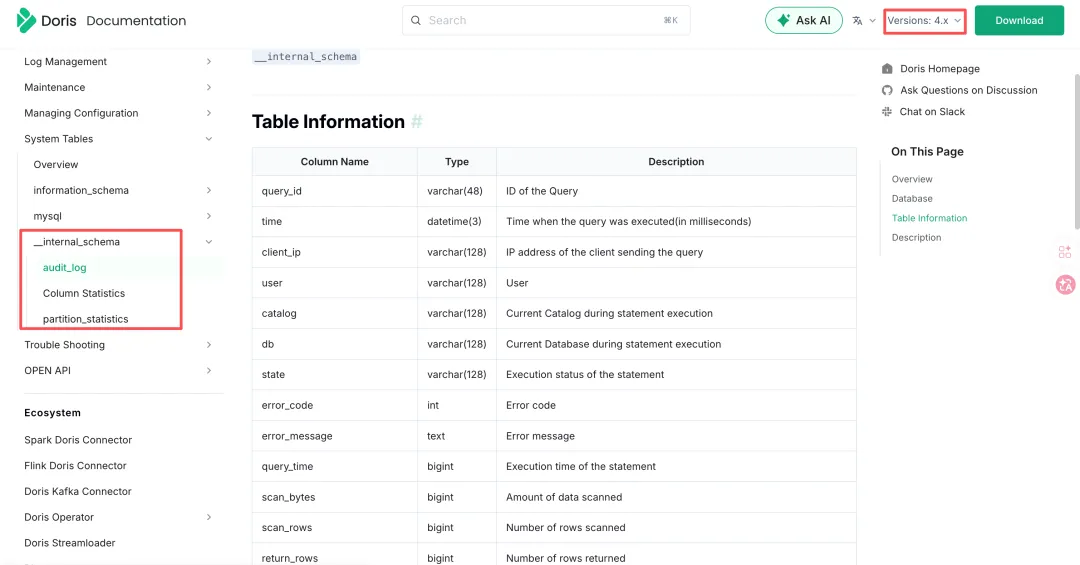Open the language translation icon menu
Viewport: 1080px width, 565px height.
pos(858,20)
